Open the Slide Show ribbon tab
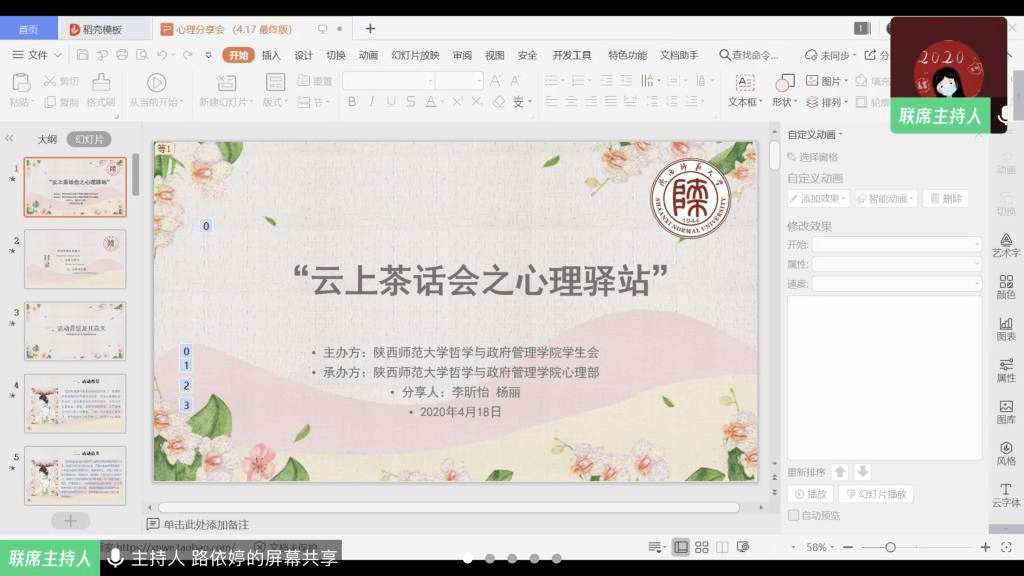Image resolution: width=1024 pixels, height=576 pixels. pos(415,56)
